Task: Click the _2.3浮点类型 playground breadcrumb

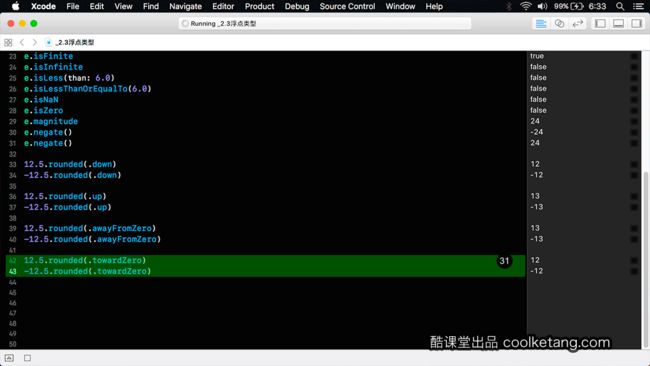Action: (70, 42)
